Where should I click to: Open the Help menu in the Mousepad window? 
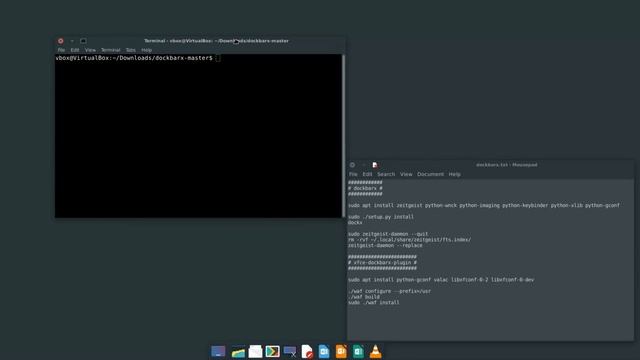[455, 174]
